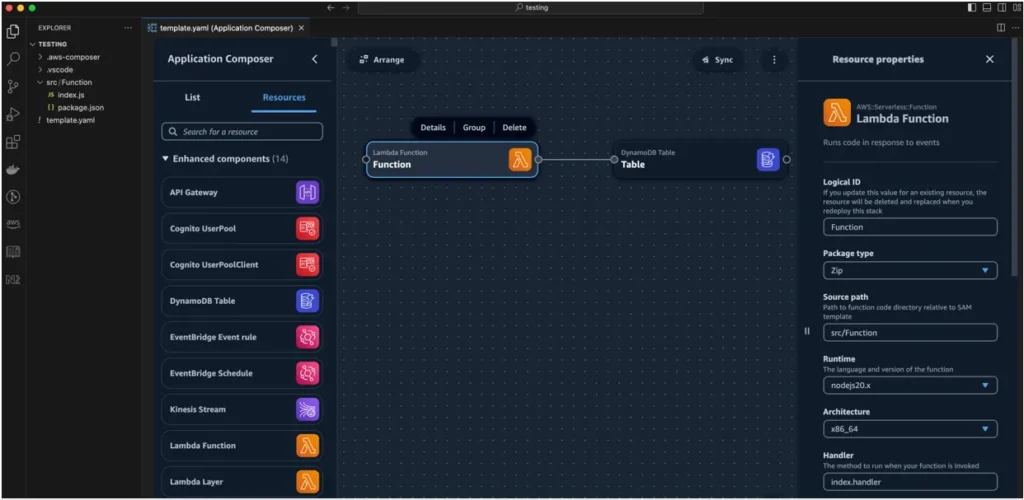The height and width of the screenshot is (500, 1024).
Task: Open the Package type dropdown
Action: click(910, 270)
